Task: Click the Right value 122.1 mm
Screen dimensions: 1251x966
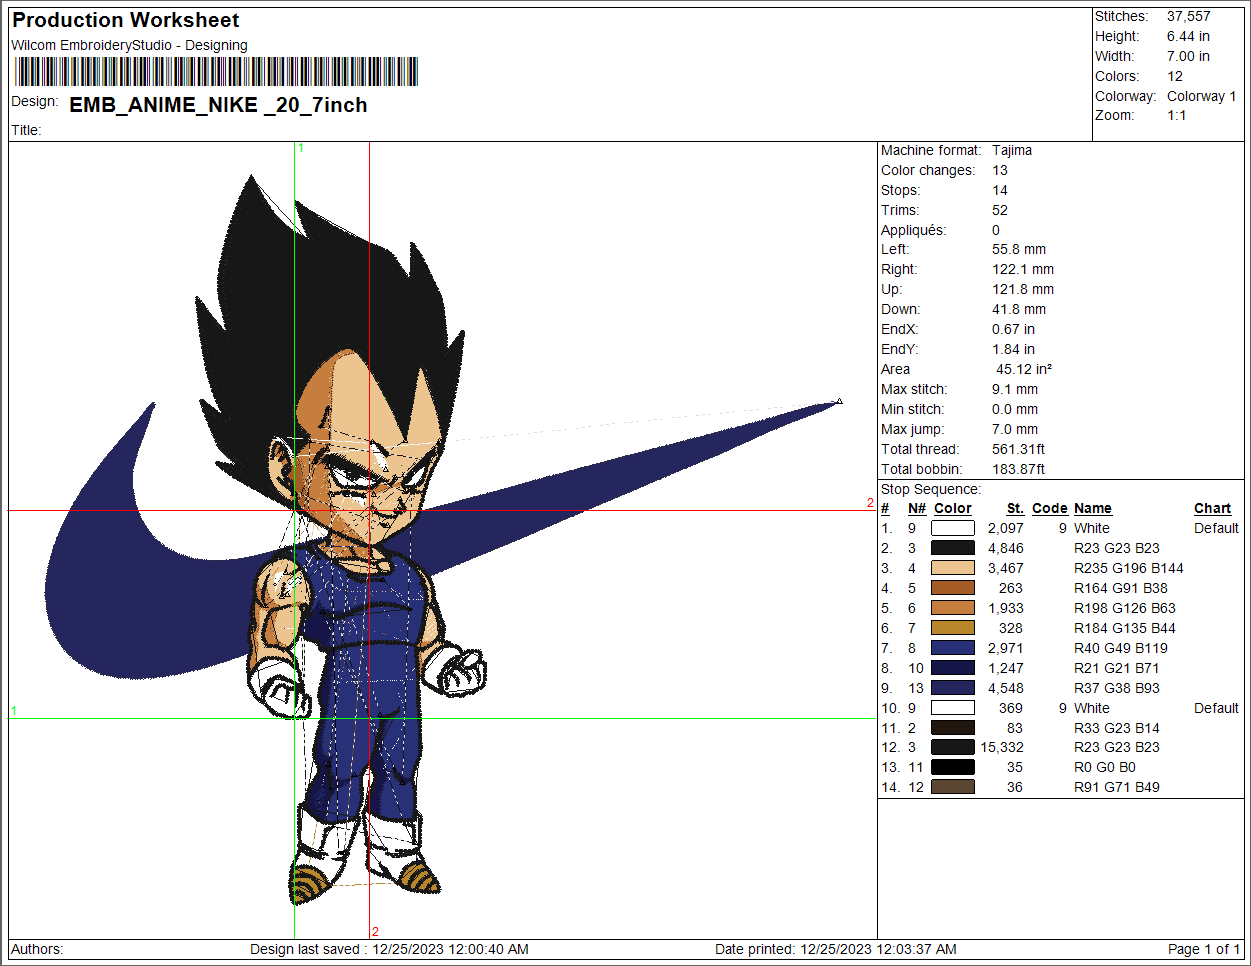Action: [1023, 269]
